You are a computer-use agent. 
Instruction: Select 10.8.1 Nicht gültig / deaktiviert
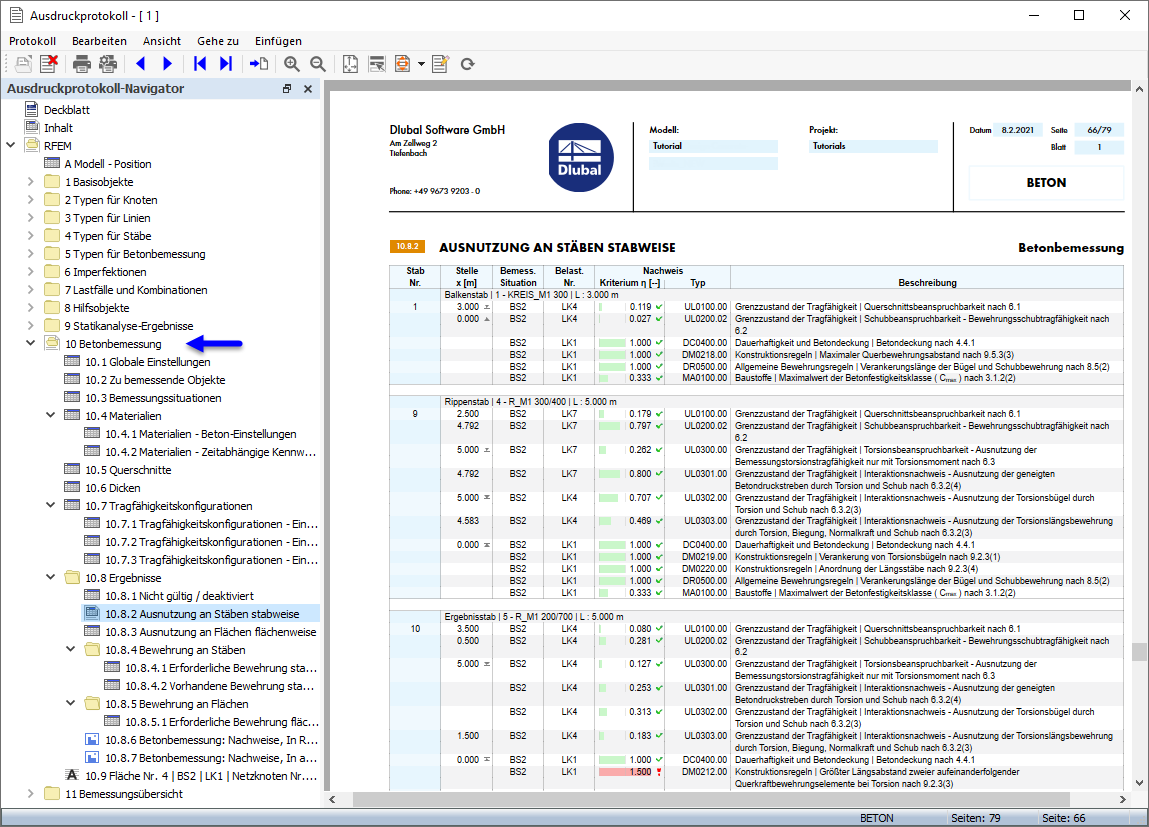tap(179, 596)
